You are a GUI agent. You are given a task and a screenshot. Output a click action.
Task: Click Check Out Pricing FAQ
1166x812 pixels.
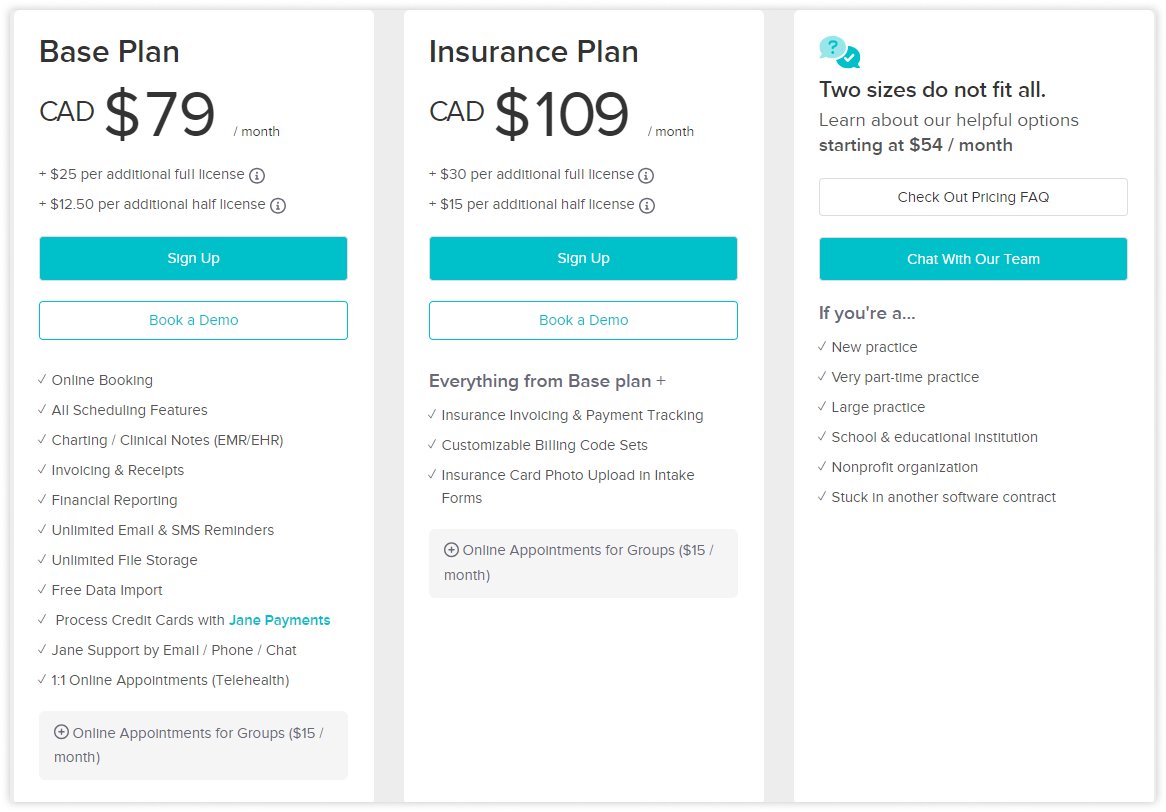coord(972,197)
